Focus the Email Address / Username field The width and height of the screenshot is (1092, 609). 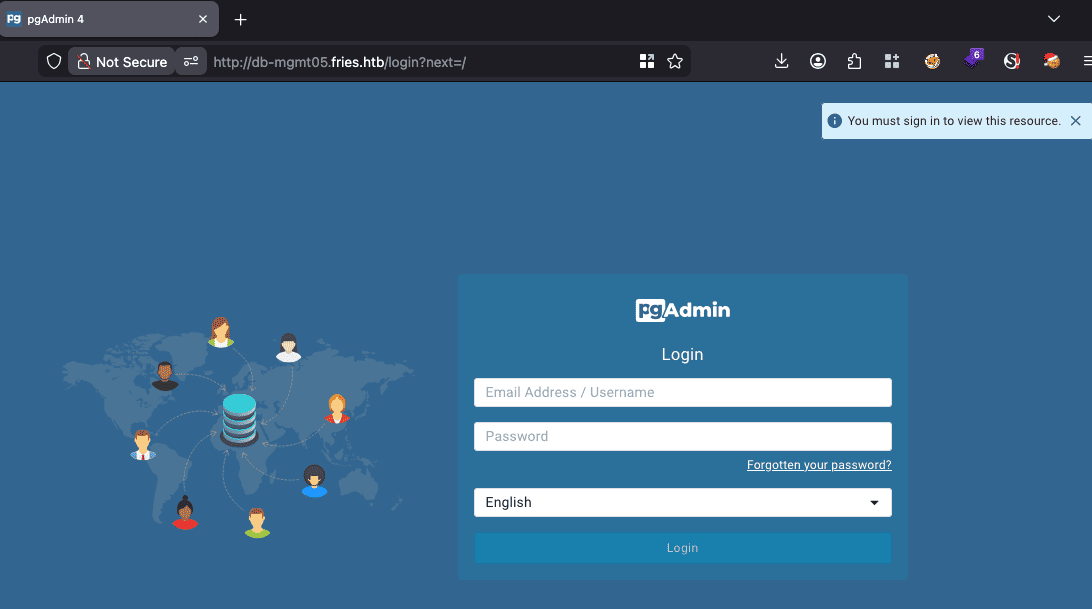[682, 392]
